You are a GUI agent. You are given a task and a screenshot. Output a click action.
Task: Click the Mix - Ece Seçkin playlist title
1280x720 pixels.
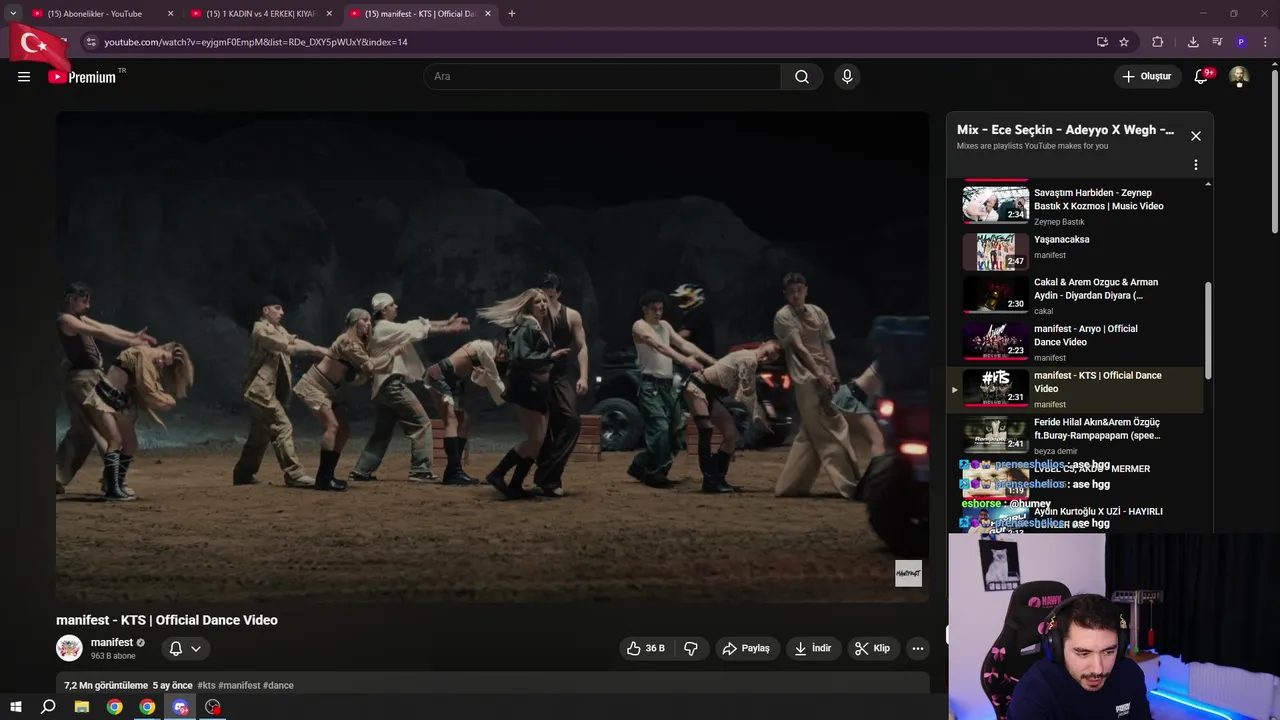1065,130
